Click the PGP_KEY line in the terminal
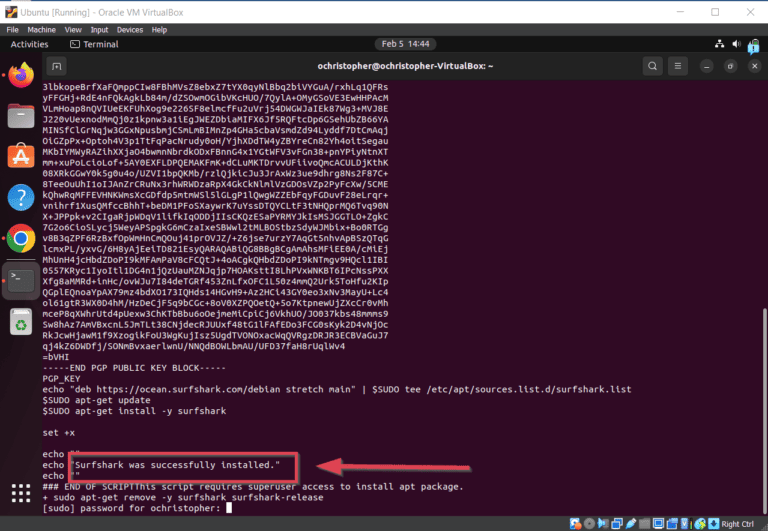The image size is (768, 531). click(x=61, y=379)
